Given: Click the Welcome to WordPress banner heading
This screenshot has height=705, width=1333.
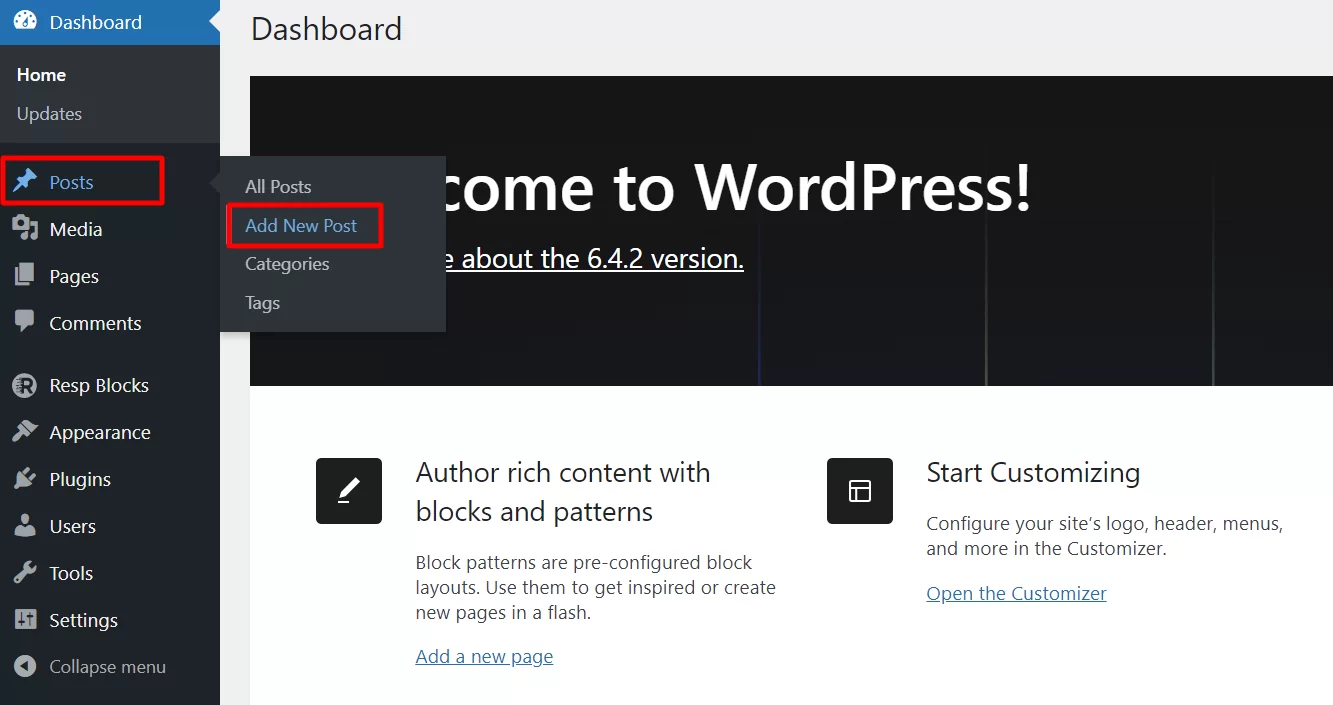Looking at the screenshot, I should (739, 187).
